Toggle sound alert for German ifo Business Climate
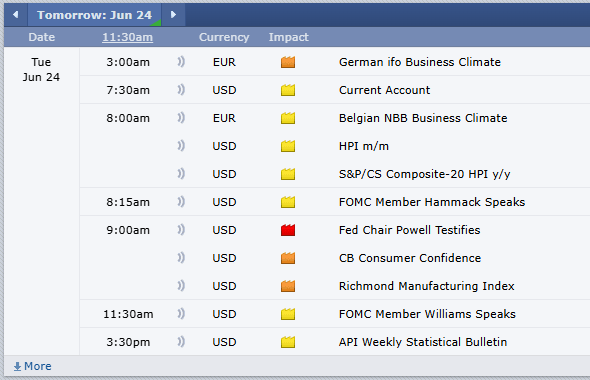Viewport: 590px width, 380px height. pyautogui.click(x=181, y=62)
